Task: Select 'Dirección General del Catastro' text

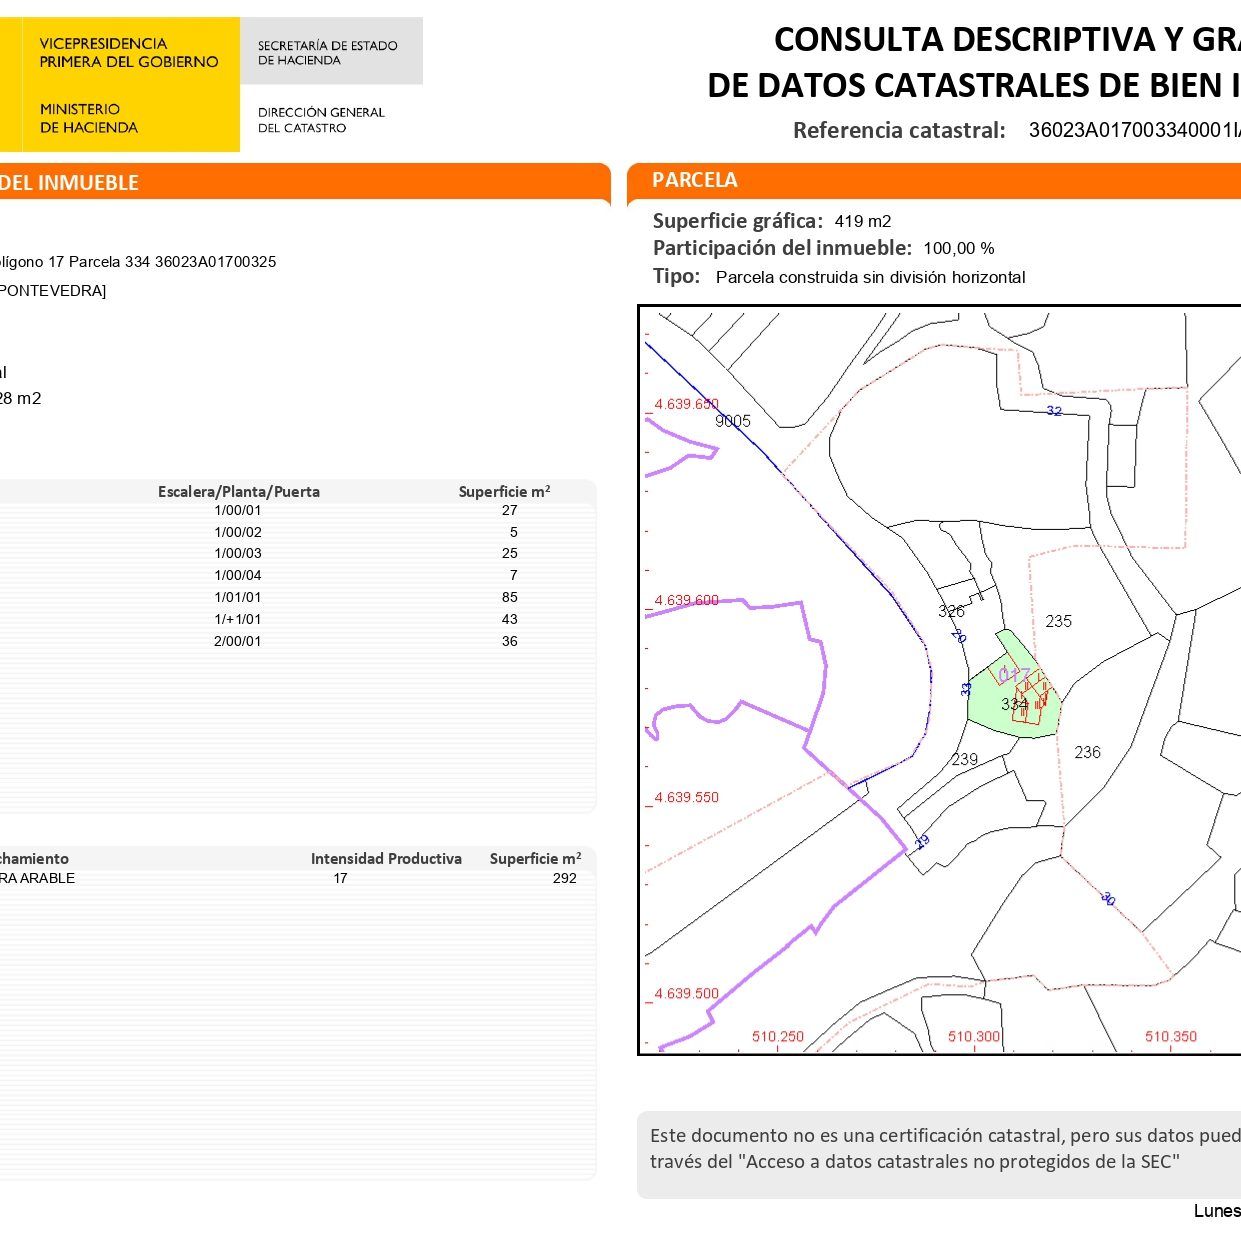Action: [321, 120]
